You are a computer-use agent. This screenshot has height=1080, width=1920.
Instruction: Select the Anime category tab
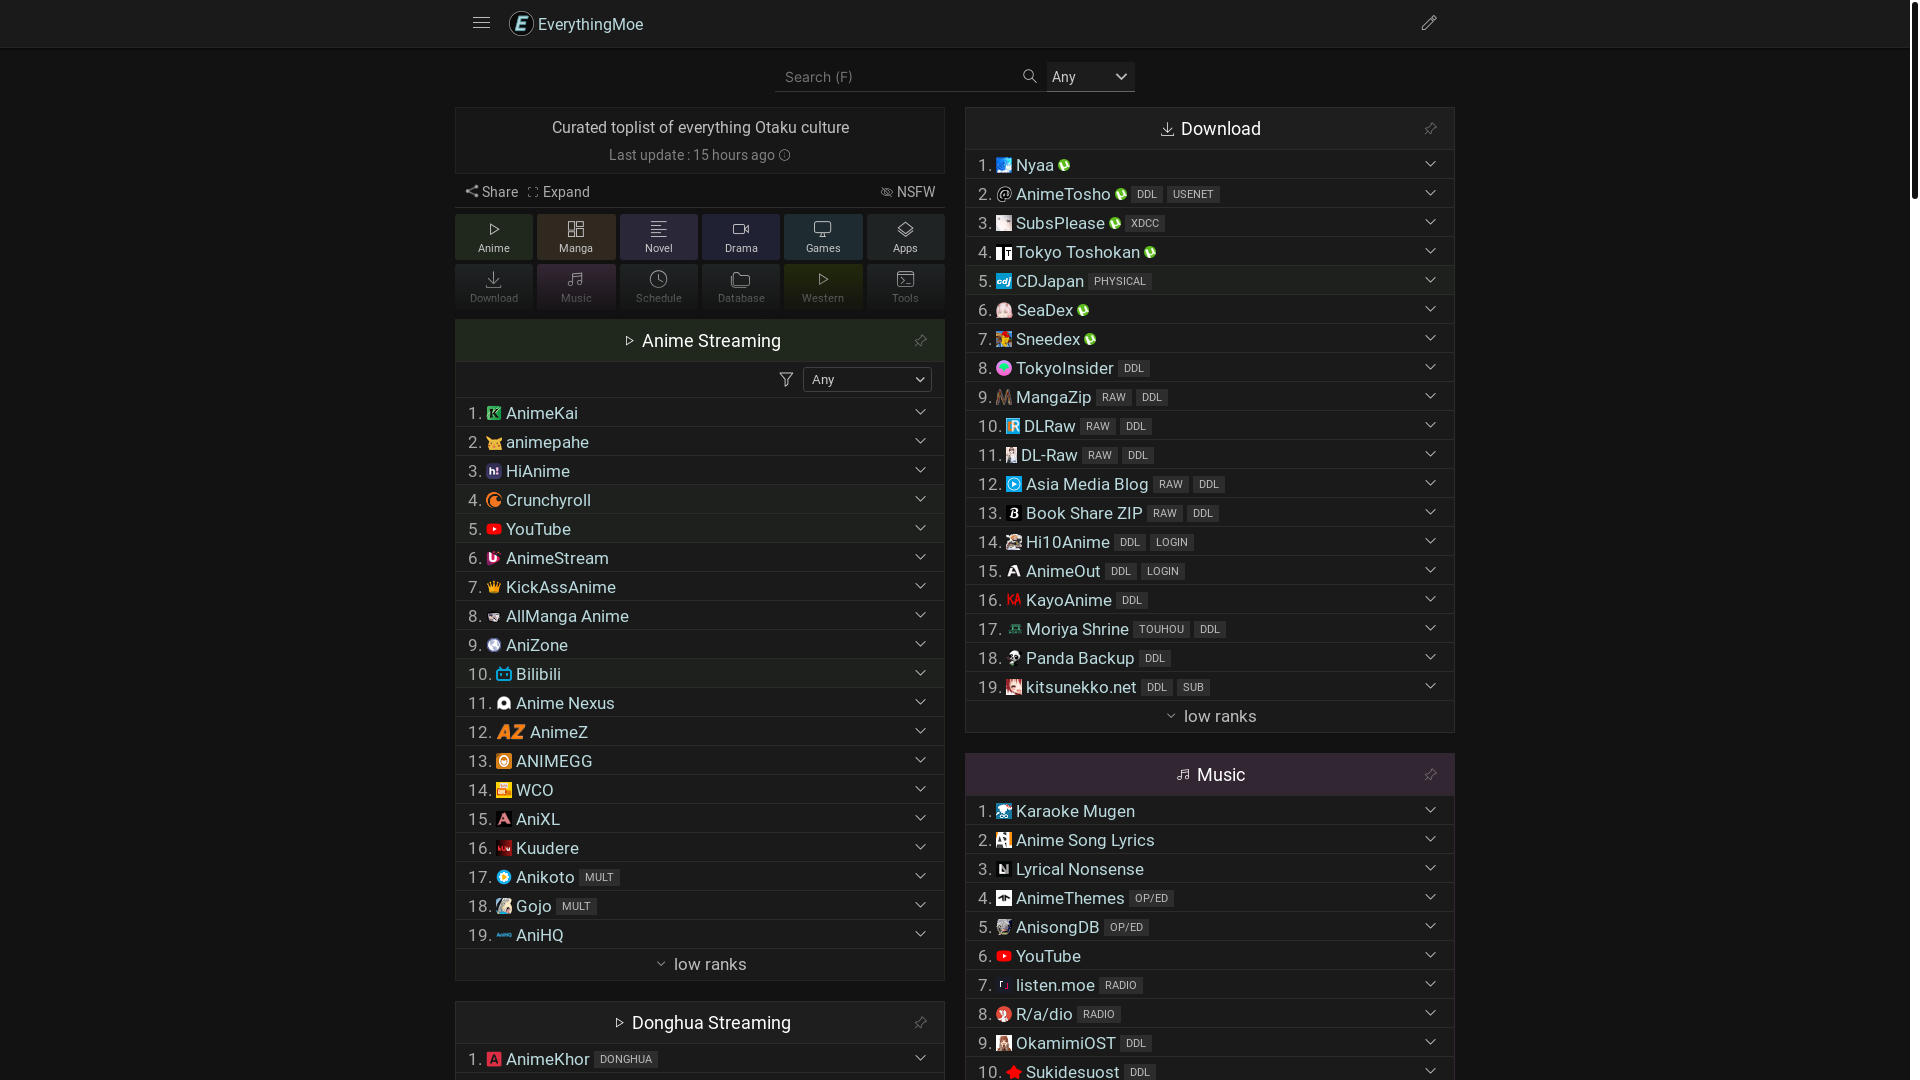(x=494, y=237)
